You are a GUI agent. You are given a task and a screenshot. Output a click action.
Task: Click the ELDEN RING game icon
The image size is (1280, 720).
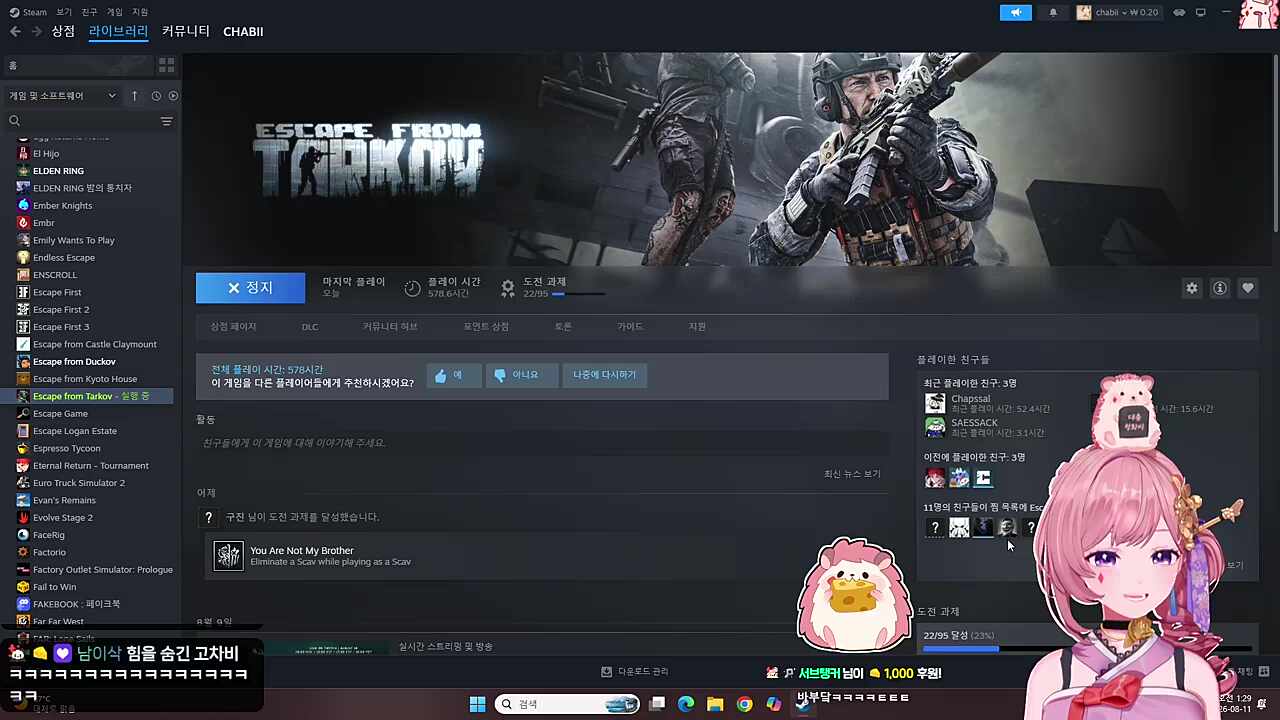tap(23, 171)
